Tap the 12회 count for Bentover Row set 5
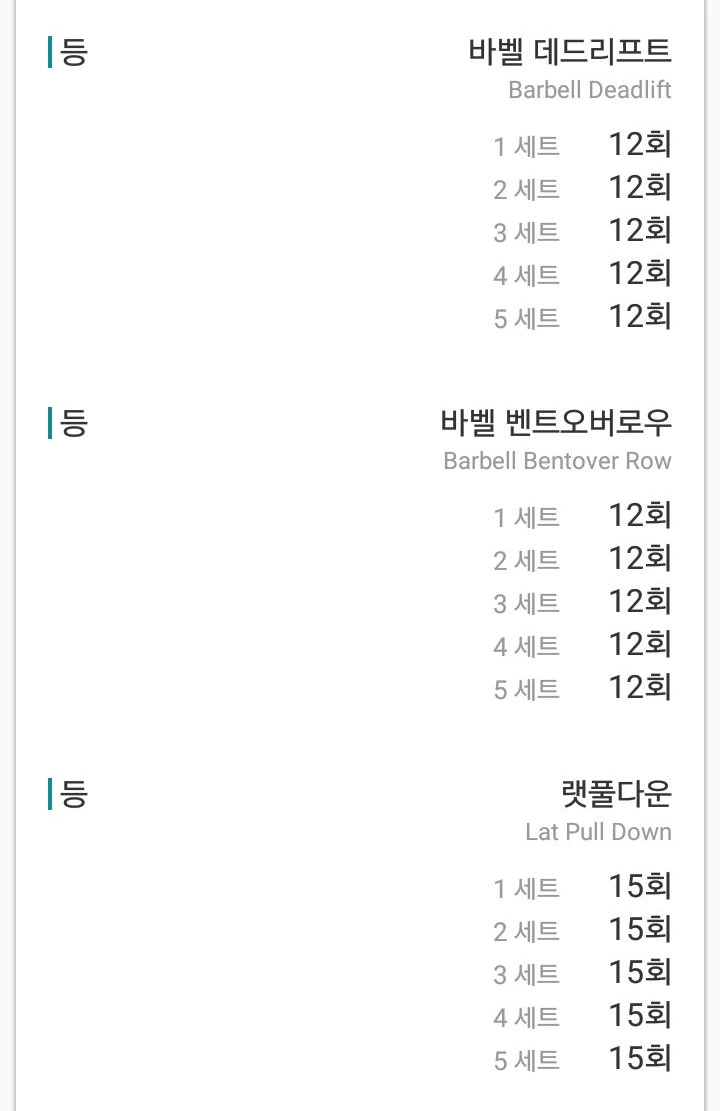Screen dimensions: 720x1111 [639, 688]
